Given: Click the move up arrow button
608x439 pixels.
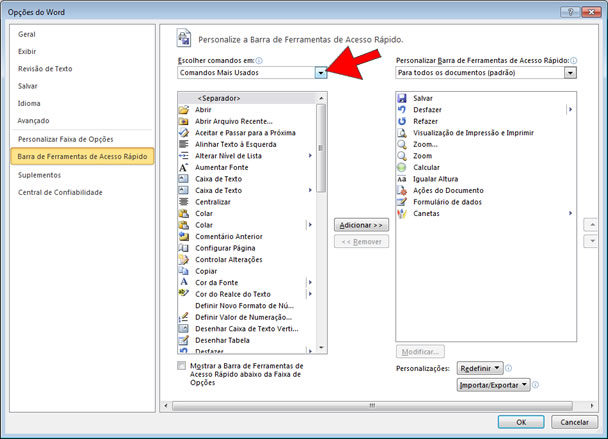Looking at the screenshot, I should click(x=591, y=225).
